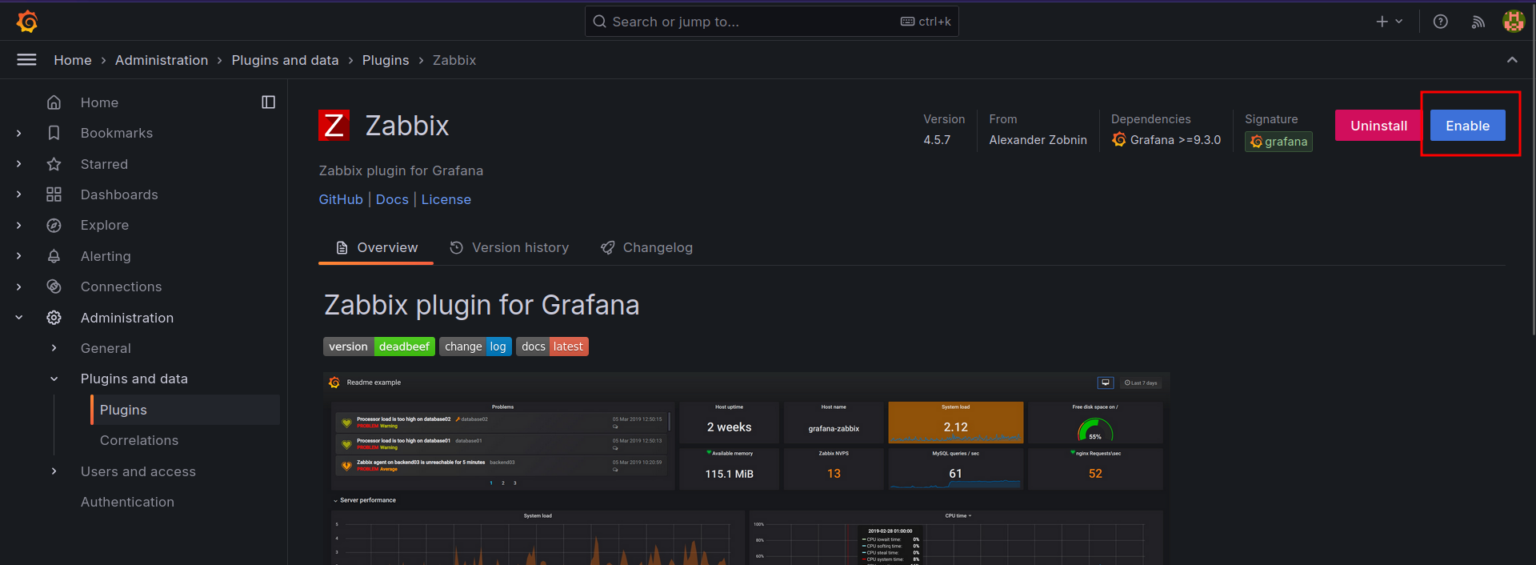Click the Grafana icon beside Grafana >=9.3.0
1536x565 pixels.
(x=1119, y=140)
